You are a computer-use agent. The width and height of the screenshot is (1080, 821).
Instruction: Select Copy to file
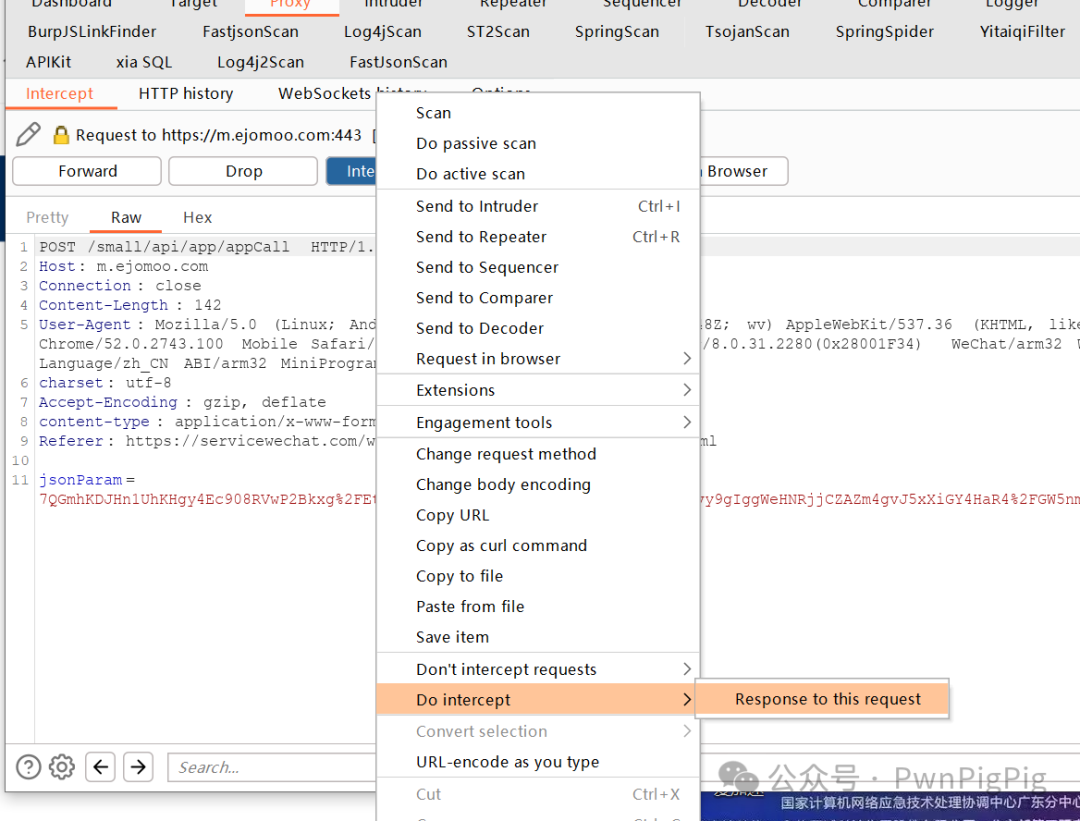tap(538, 576)
